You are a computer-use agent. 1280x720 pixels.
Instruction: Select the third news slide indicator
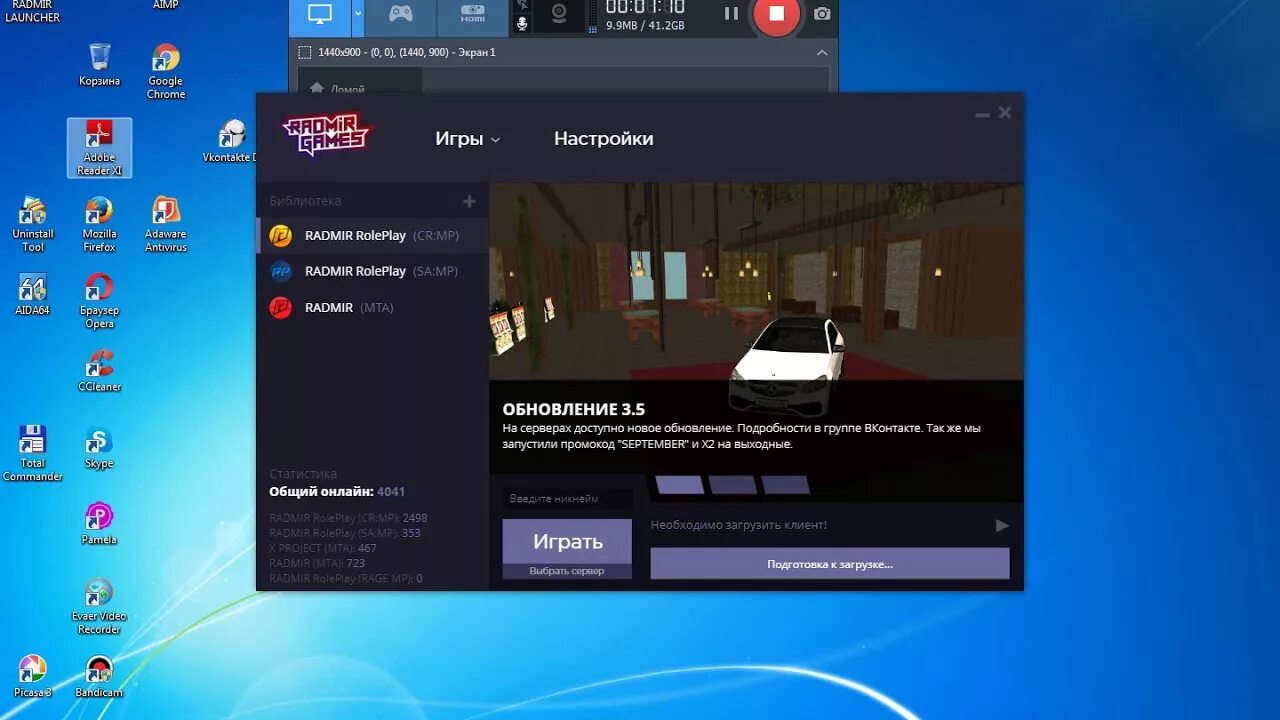click(x=786, y=485)
